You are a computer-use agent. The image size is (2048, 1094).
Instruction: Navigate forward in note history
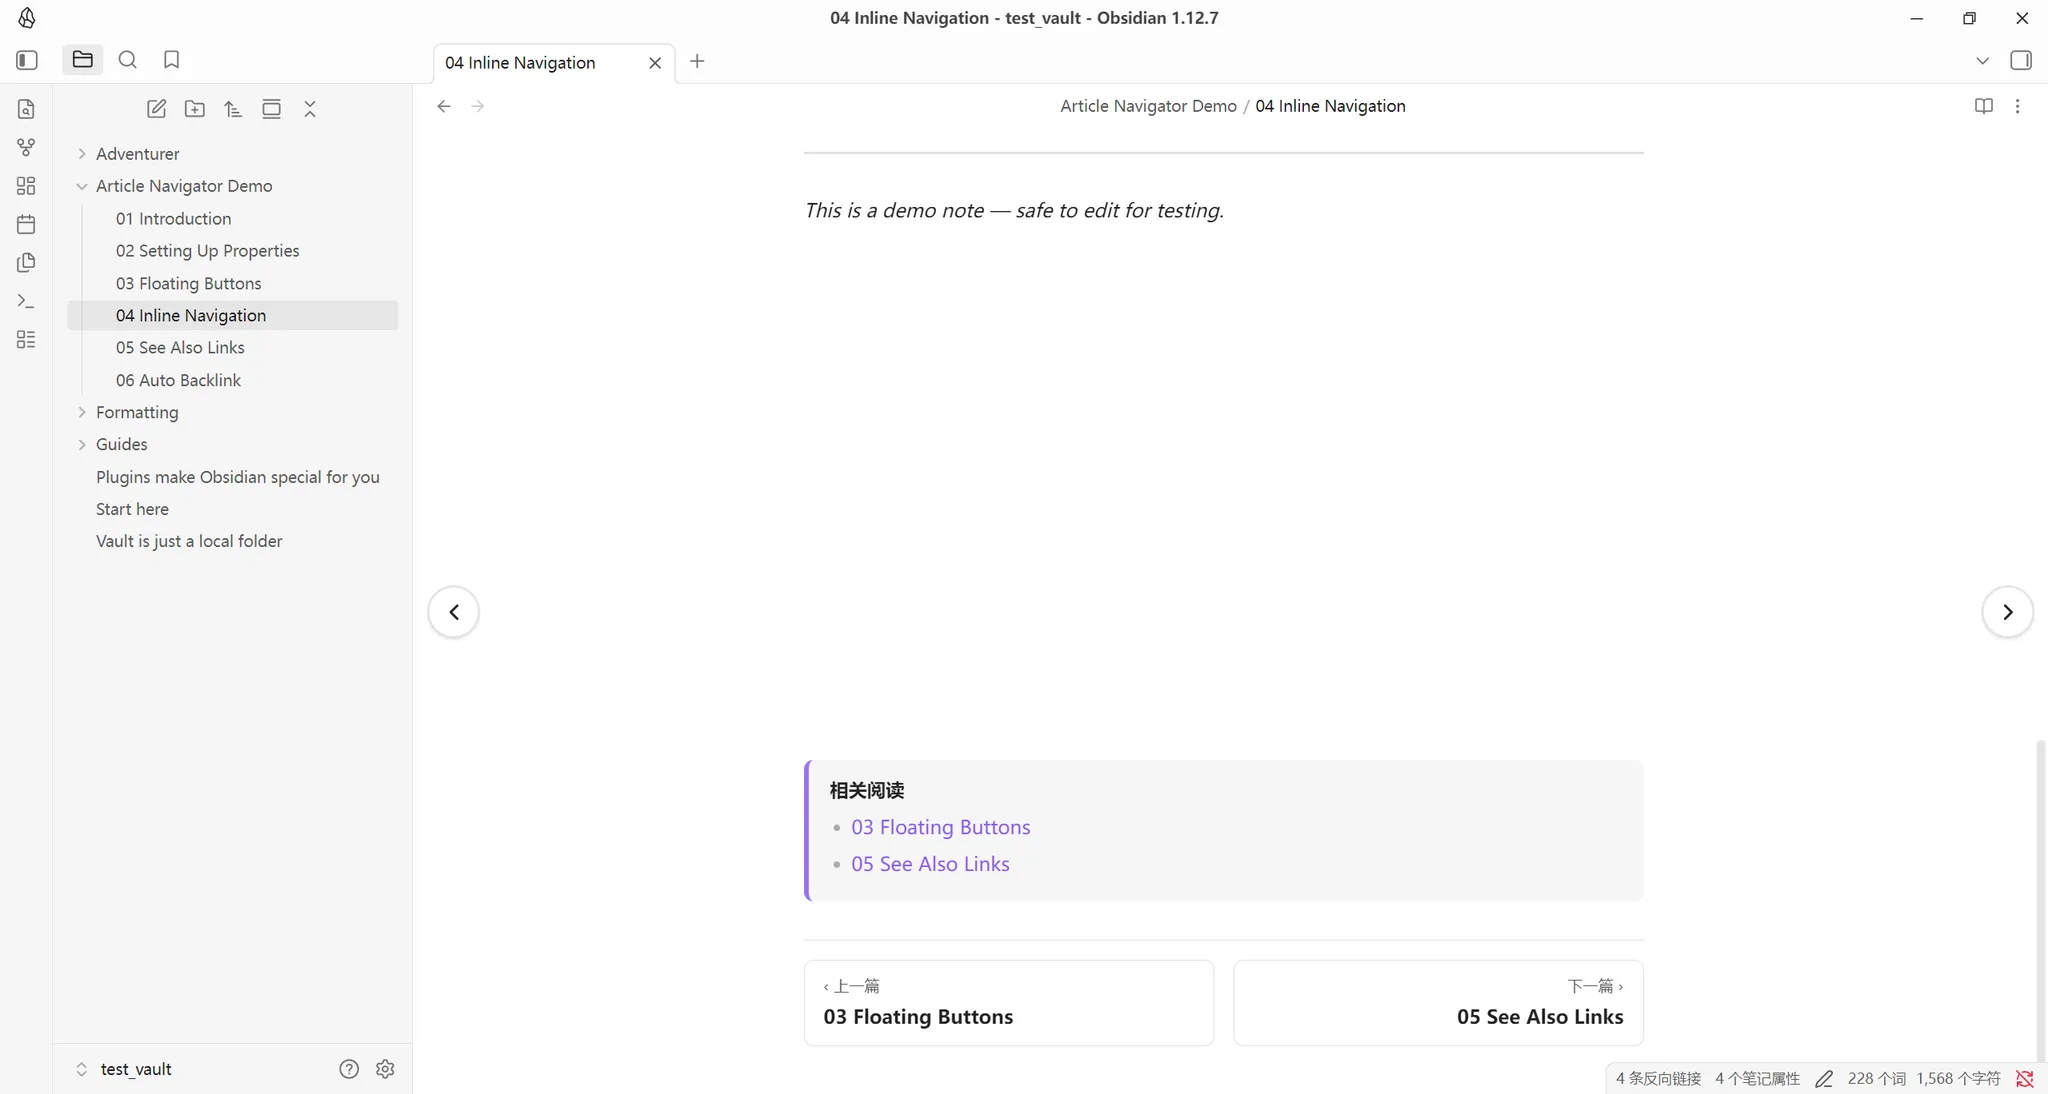(x=478, y=106)
